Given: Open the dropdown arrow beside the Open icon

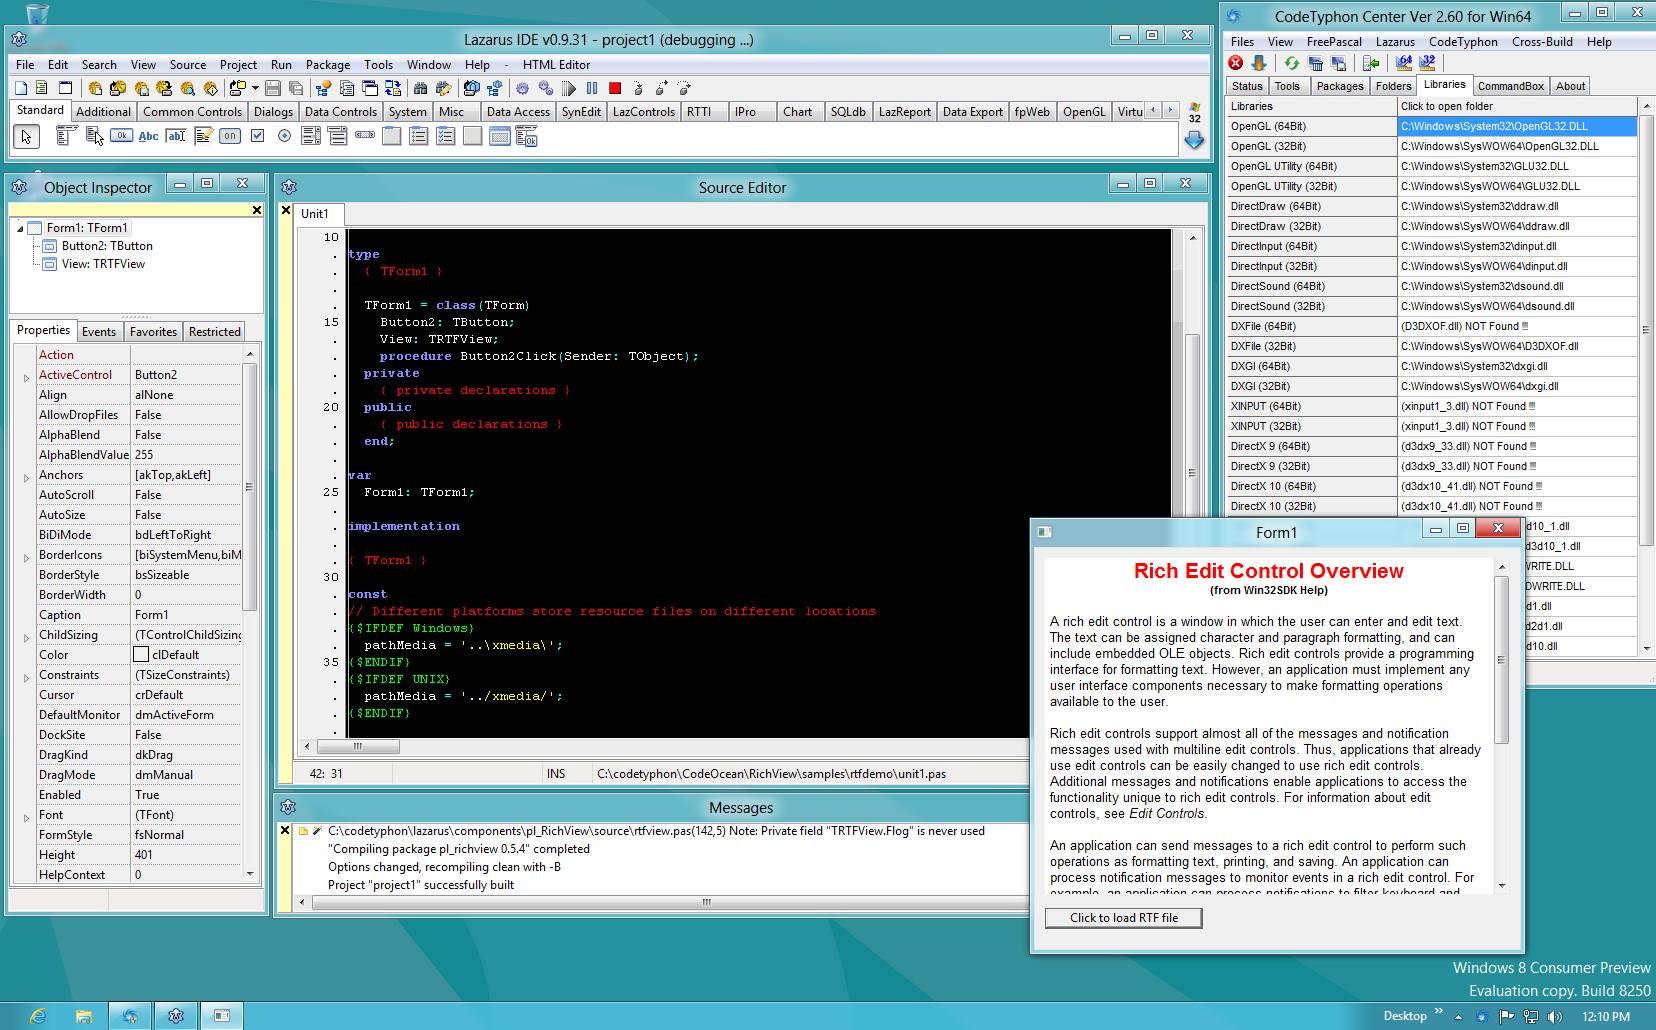Looking at the screenshot, I should pos(255,88).
